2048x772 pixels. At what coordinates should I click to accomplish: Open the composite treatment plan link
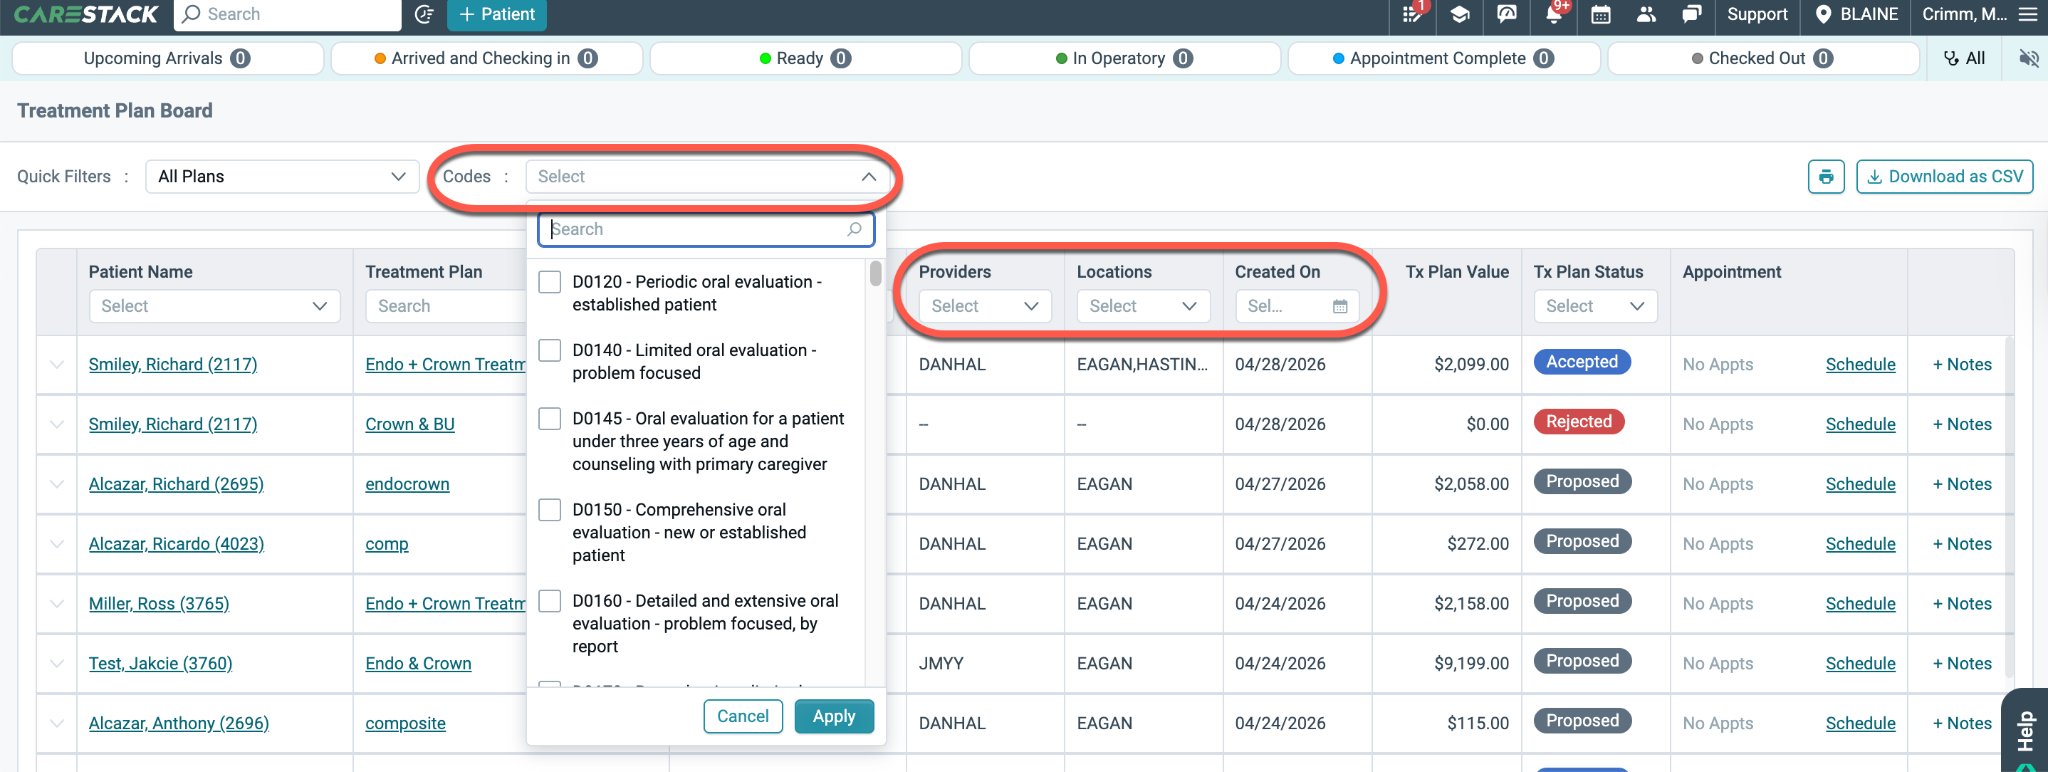coord(405,723)
